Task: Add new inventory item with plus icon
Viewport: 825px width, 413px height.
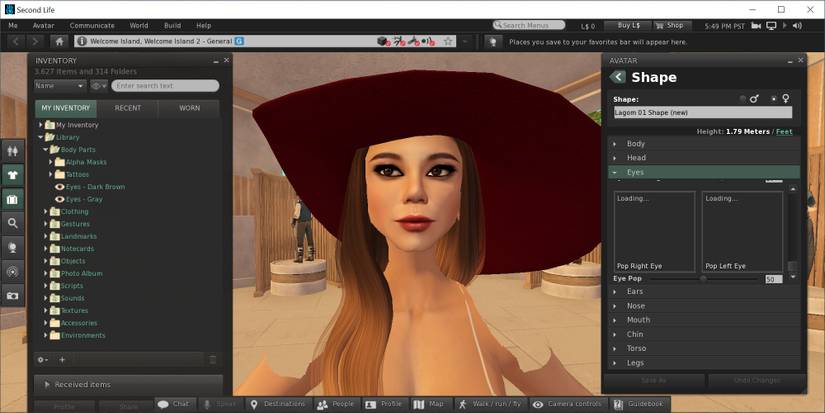Action: pyautogui.click(x=62, y=359)
